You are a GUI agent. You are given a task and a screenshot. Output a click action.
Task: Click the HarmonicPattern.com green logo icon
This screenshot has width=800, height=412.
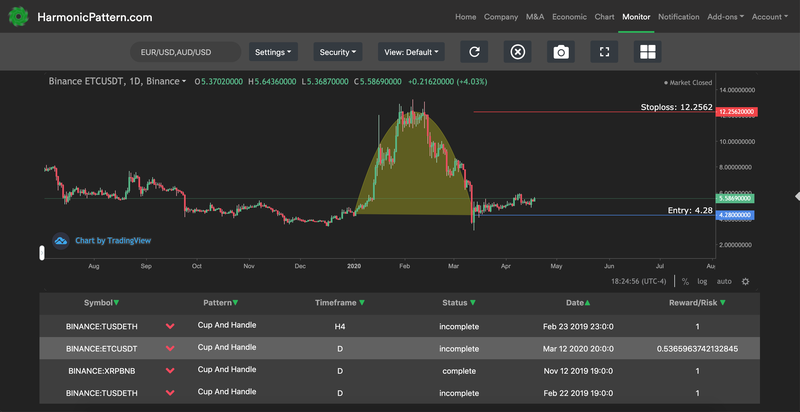[x=18, y=17]
